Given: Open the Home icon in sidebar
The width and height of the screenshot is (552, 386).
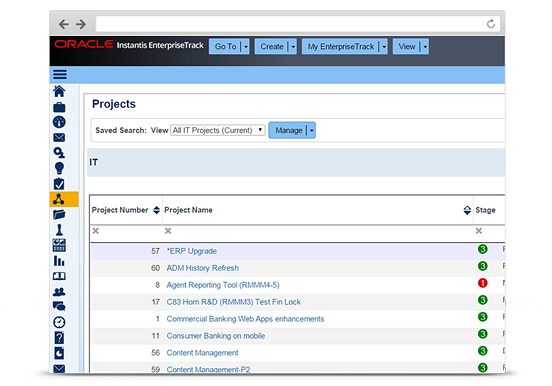Looking at the screenshot, I should pyautogui.click(x=59, y=91).
